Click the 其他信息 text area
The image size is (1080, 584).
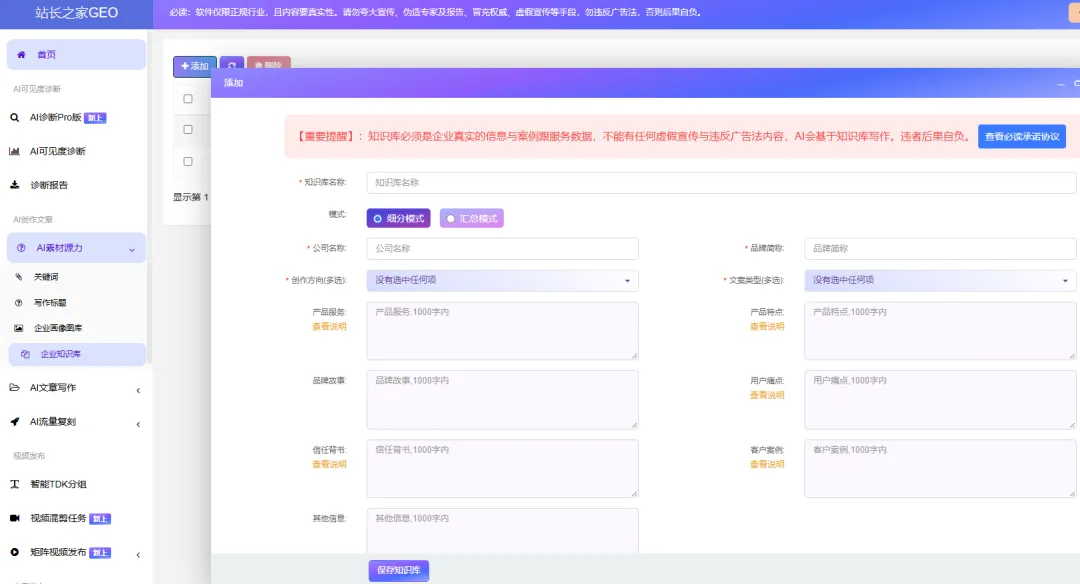[502, 531]
